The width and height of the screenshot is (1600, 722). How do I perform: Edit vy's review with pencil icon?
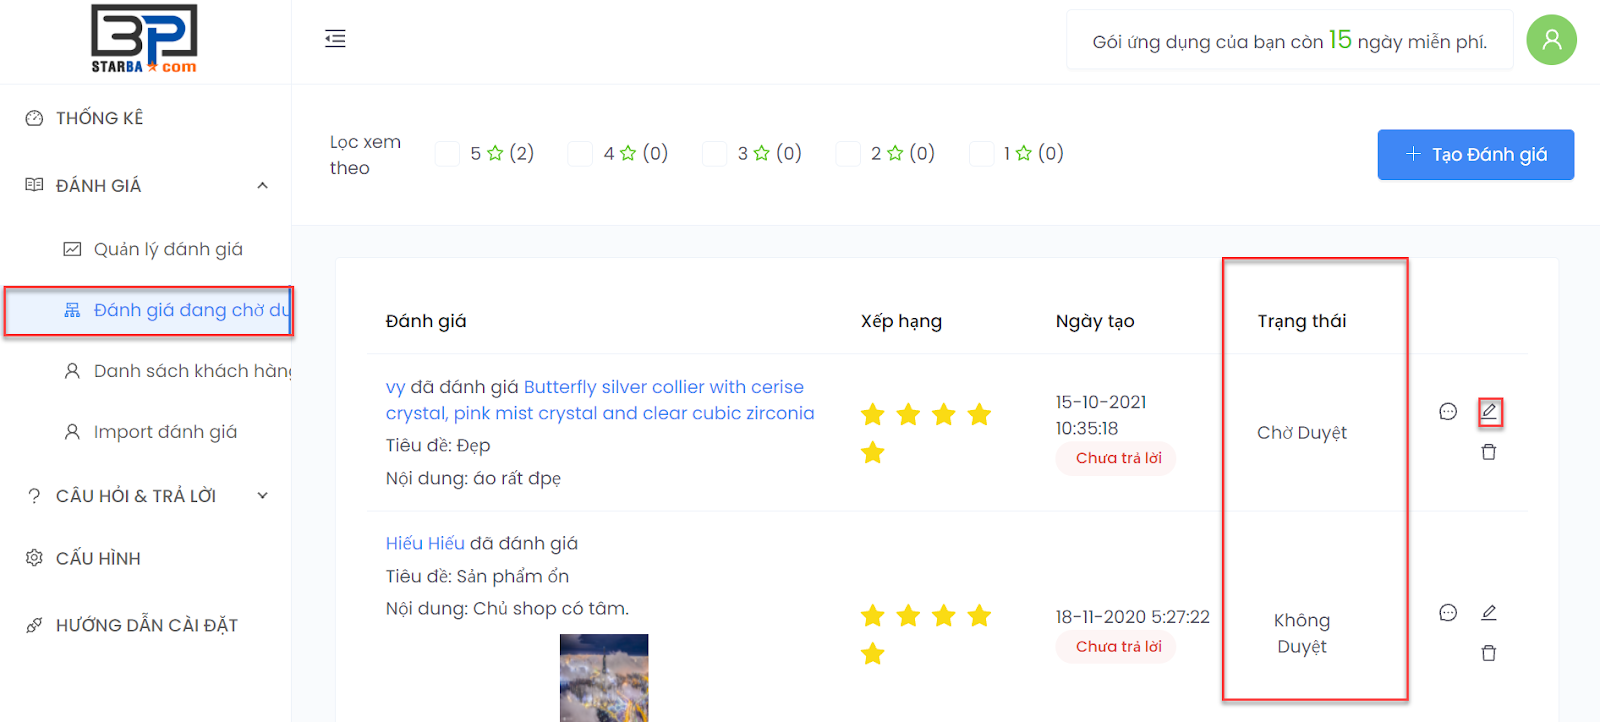coord(1489,411)
